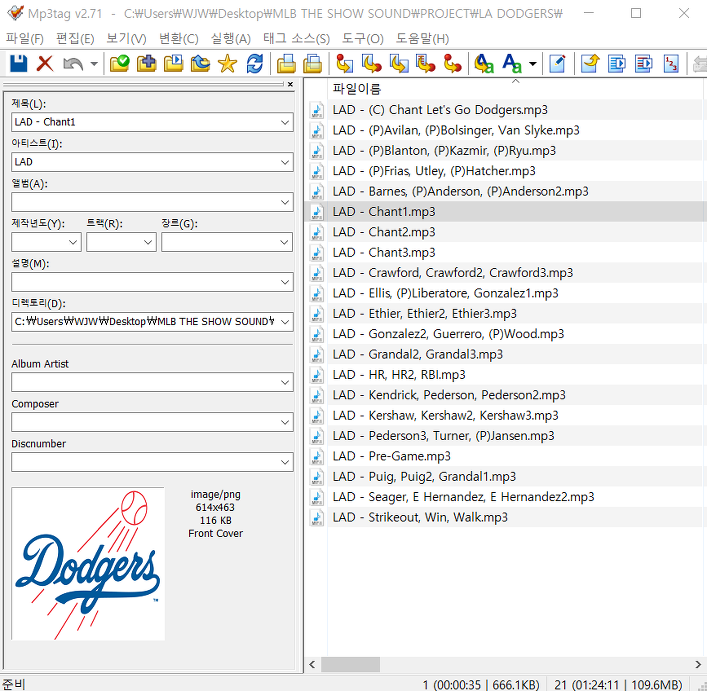Image resolution: width=707 pixels, height=691 pixels.
Task: Click the file list right scroll arrow
Action: pos(698,664)
